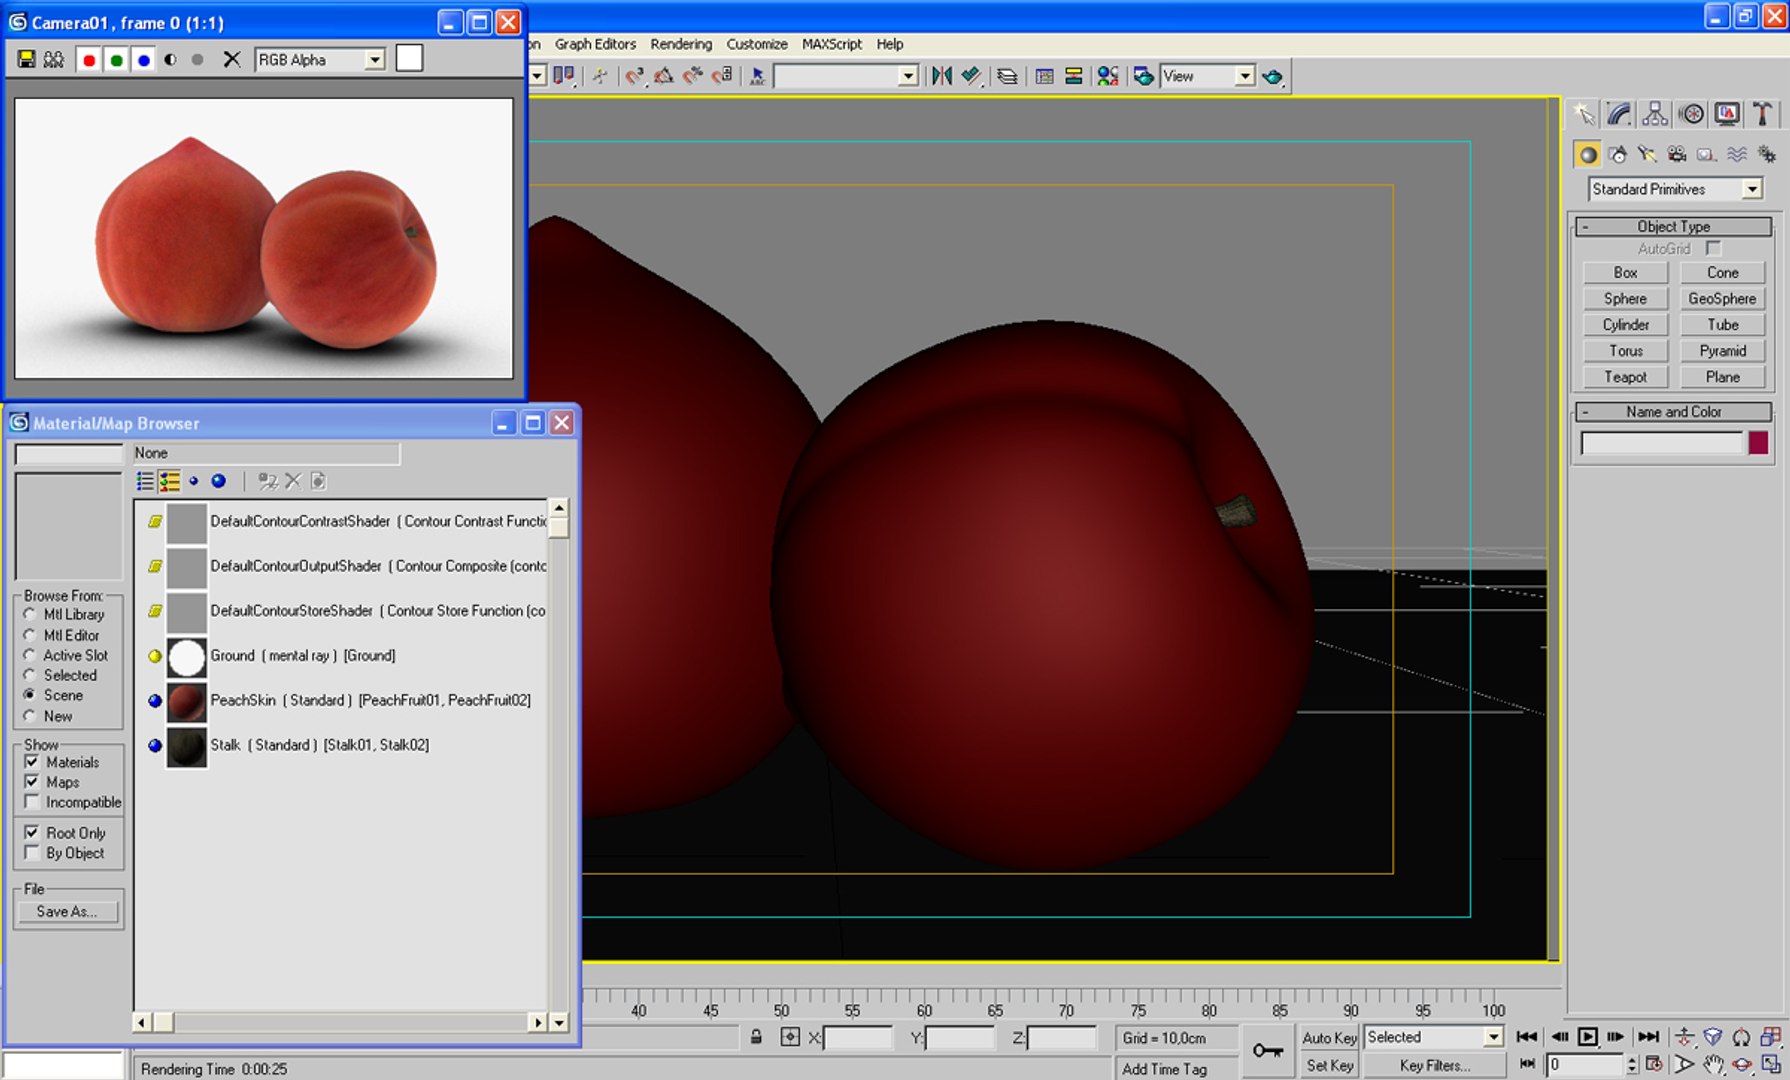Select the Geometry category sphere icon
The height and width of the screenshot is (1080, 1790).
[1587, 154]
